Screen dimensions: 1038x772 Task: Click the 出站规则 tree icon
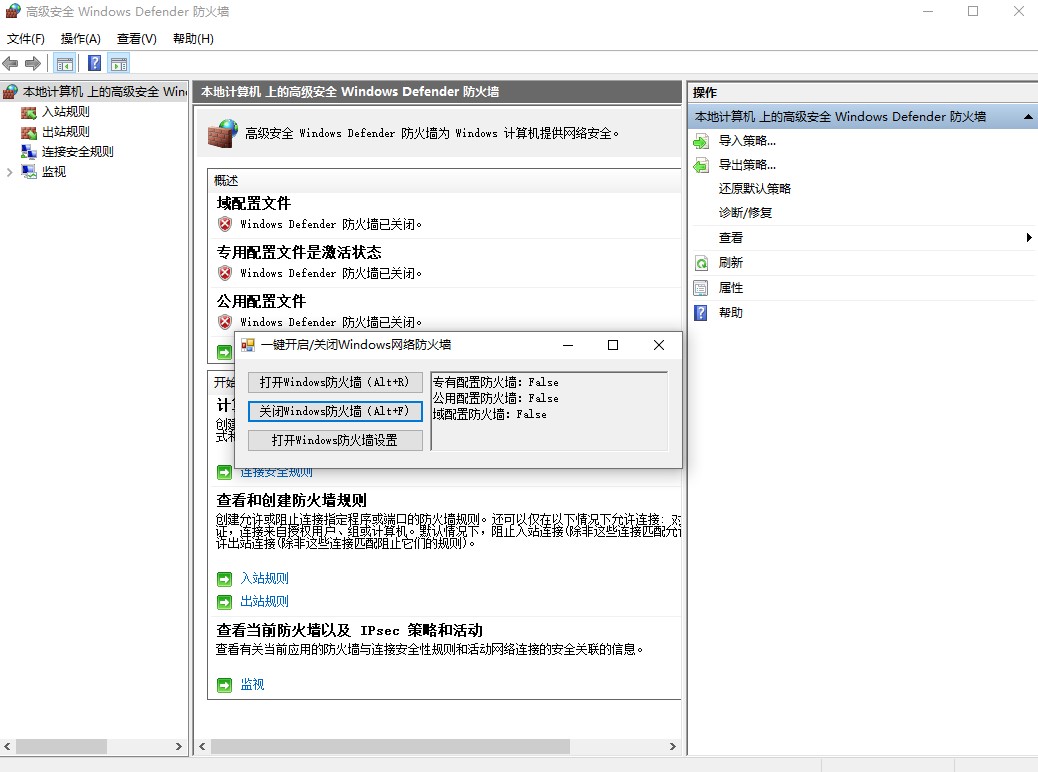tap(29, 132)
